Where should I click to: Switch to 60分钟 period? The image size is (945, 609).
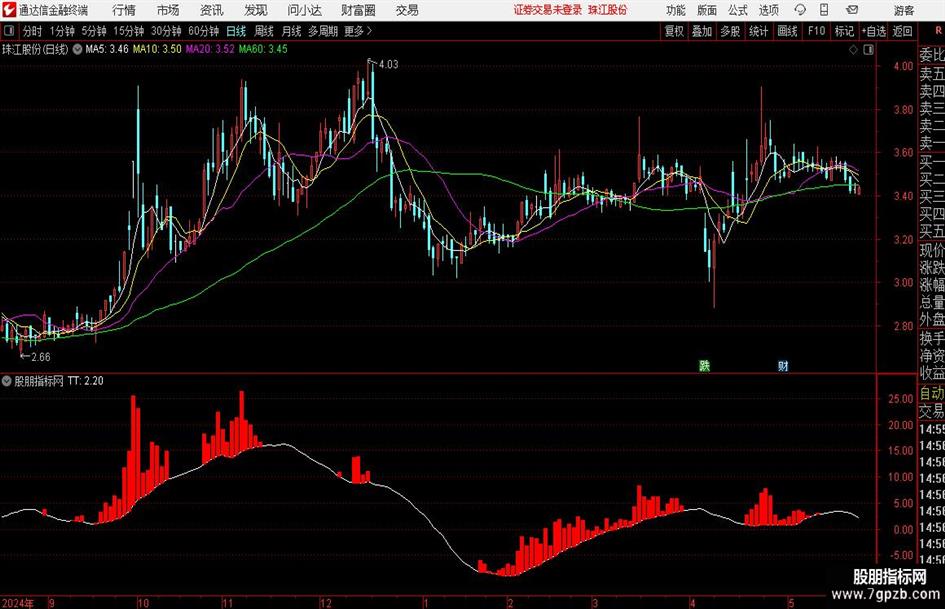[204, 31]
